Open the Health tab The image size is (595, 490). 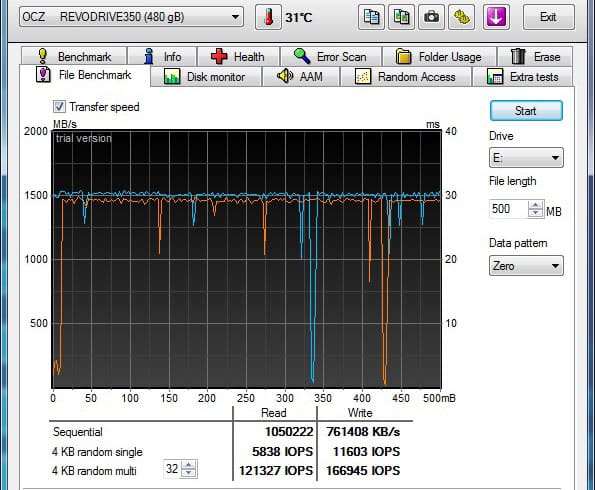(x=238, y=57)
